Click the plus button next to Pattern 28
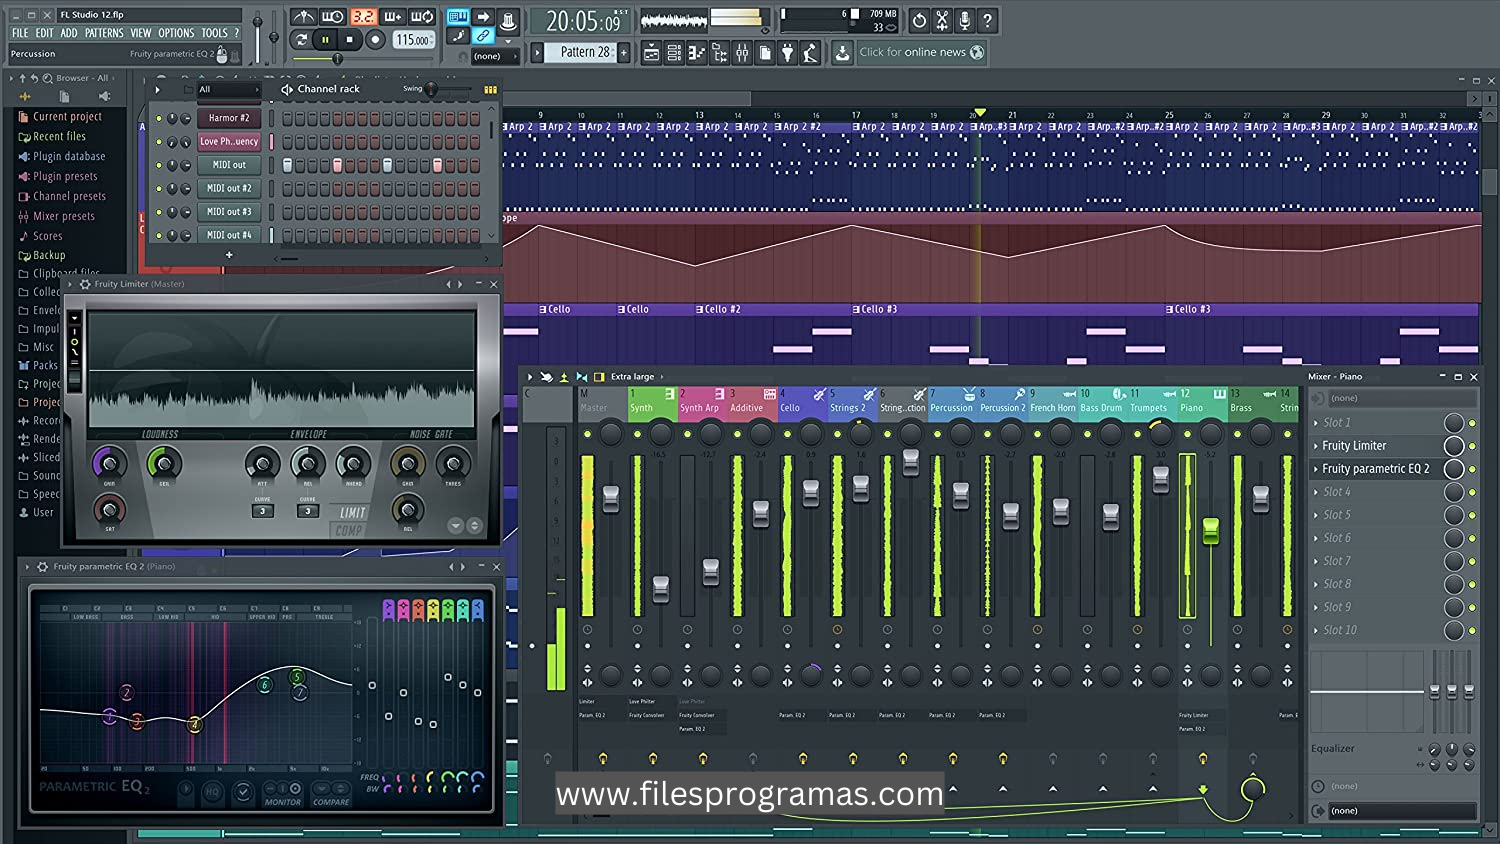Viewport: 1500px width, 844px height. click(x=624, y=52)
